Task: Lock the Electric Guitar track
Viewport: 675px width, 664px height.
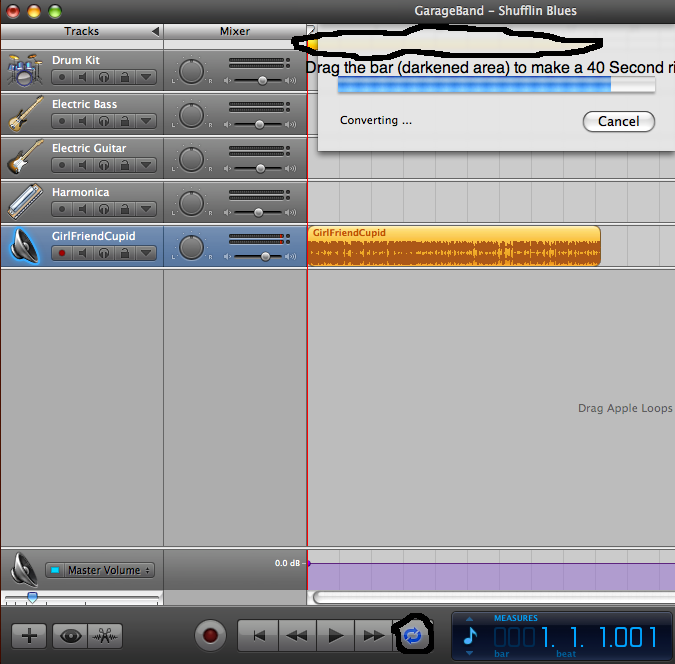Action: (125, 165)
